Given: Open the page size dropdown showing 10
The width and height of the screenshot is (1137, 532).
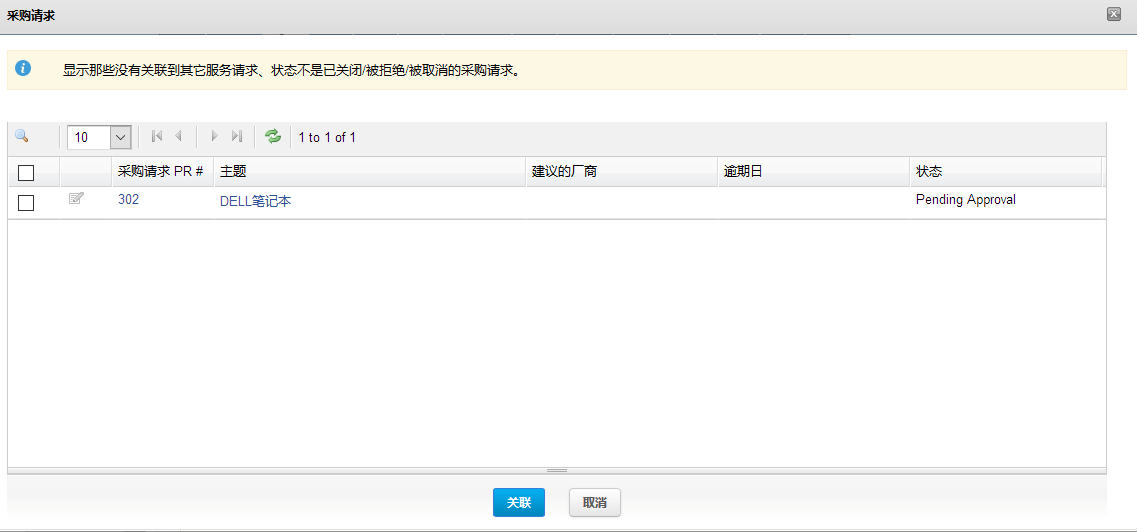Looking at the screenshot, I should click(x=120, y=137).
